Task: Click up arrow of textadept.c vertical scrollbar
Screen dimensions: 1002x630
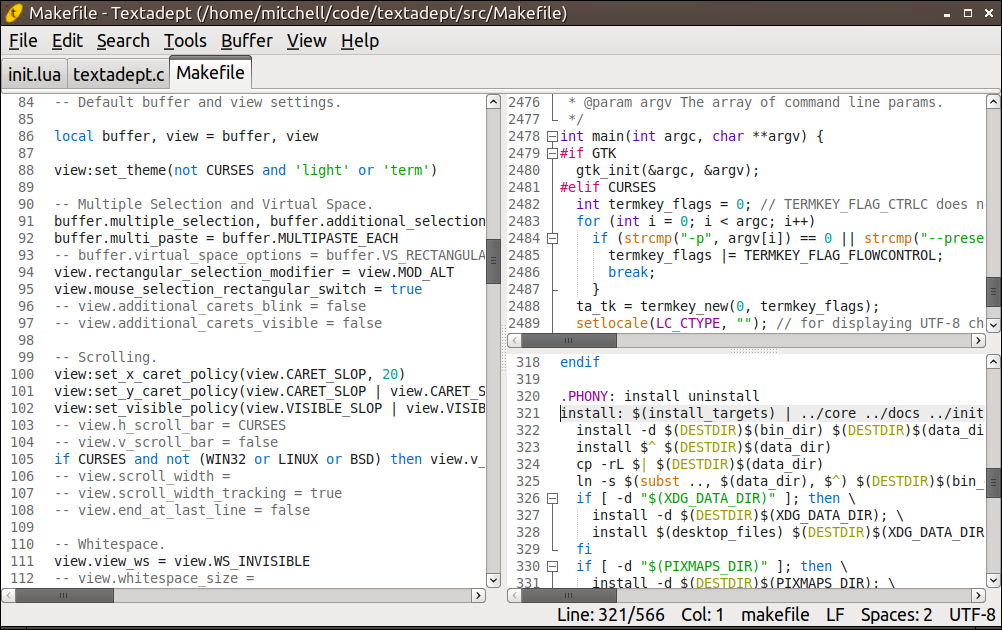Action: coord(993,102)
